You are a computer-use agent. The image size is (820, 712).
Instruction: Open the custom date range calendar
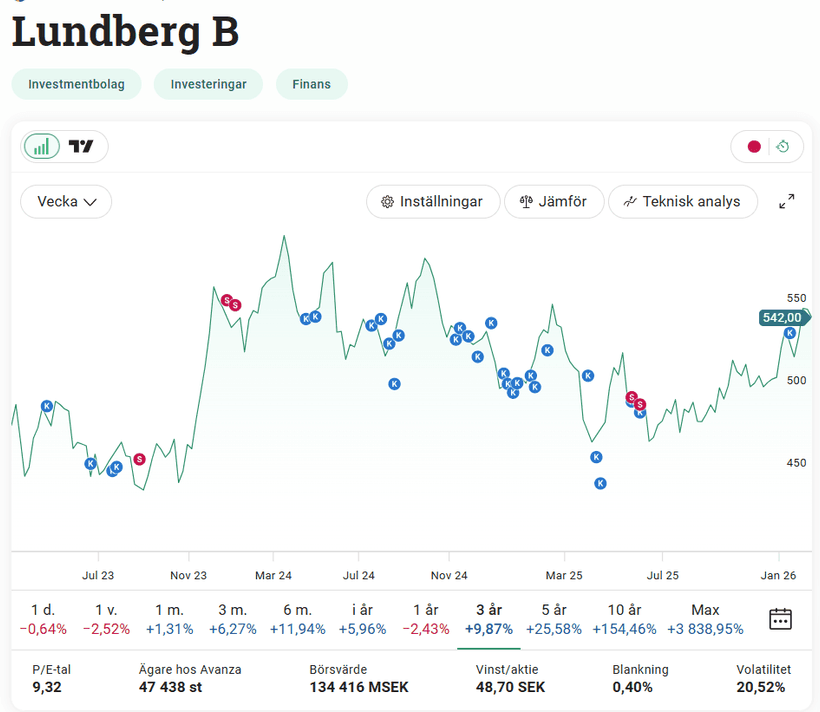tap(780, 619)
